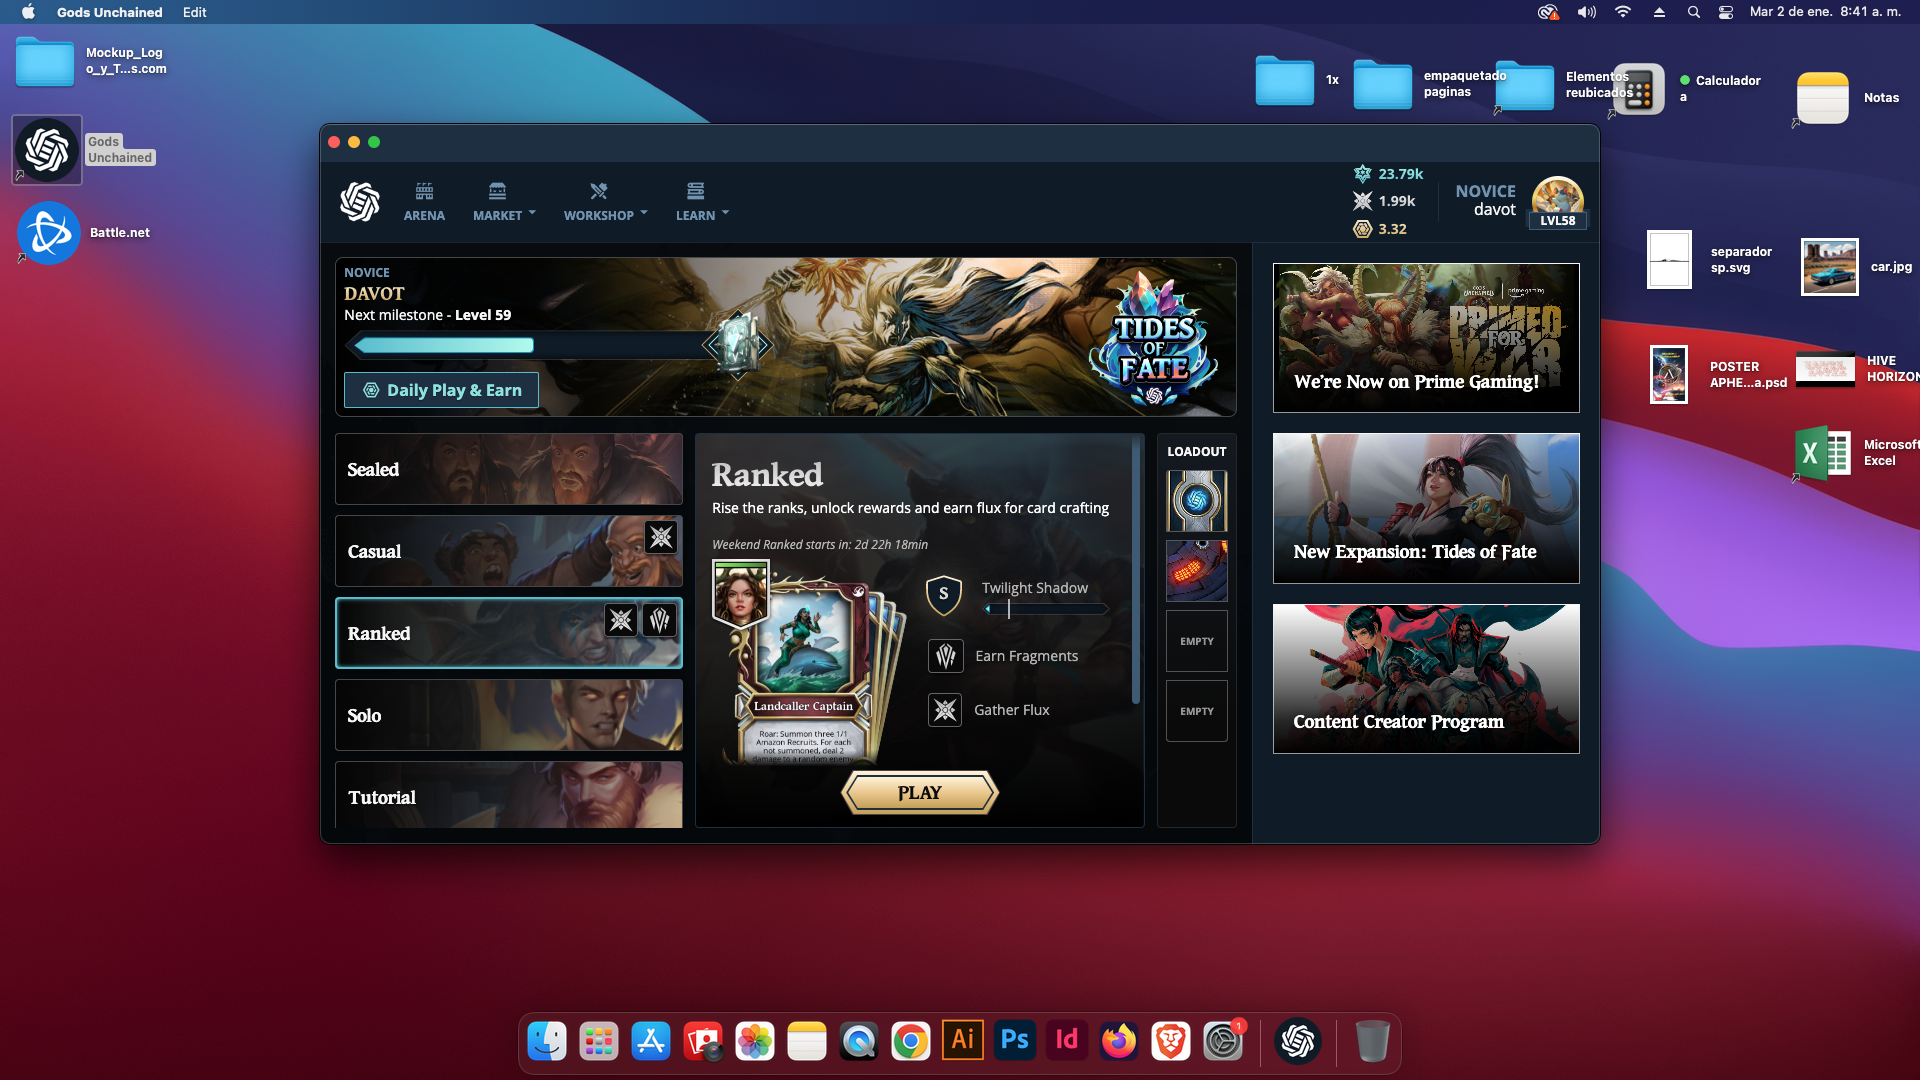
Task: Click the Gather Flux icon
Action: tap(945, 710)
